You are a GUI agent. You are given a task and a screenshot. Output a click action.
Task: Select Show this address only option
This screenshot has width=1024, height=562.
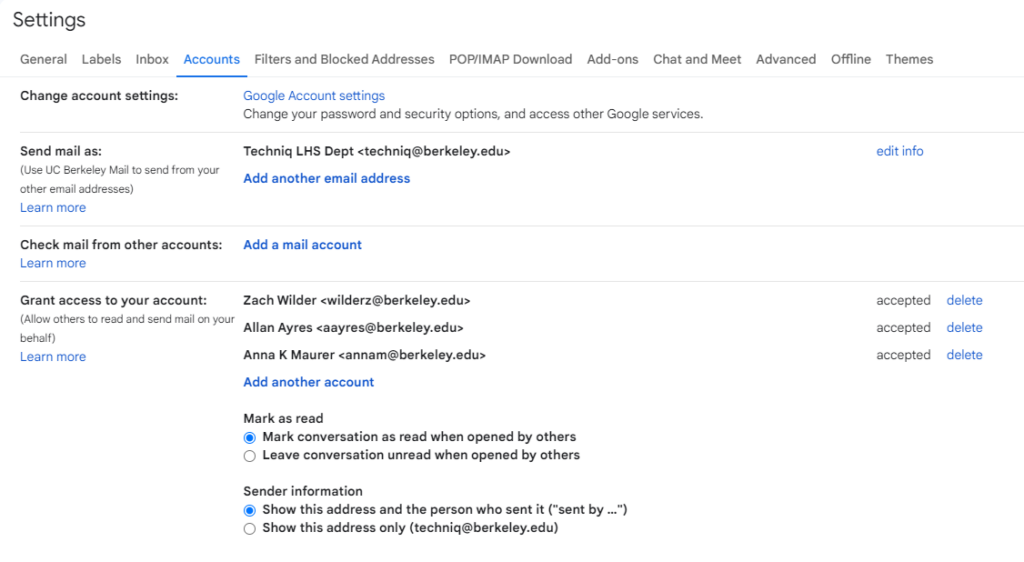pos(250,529)
